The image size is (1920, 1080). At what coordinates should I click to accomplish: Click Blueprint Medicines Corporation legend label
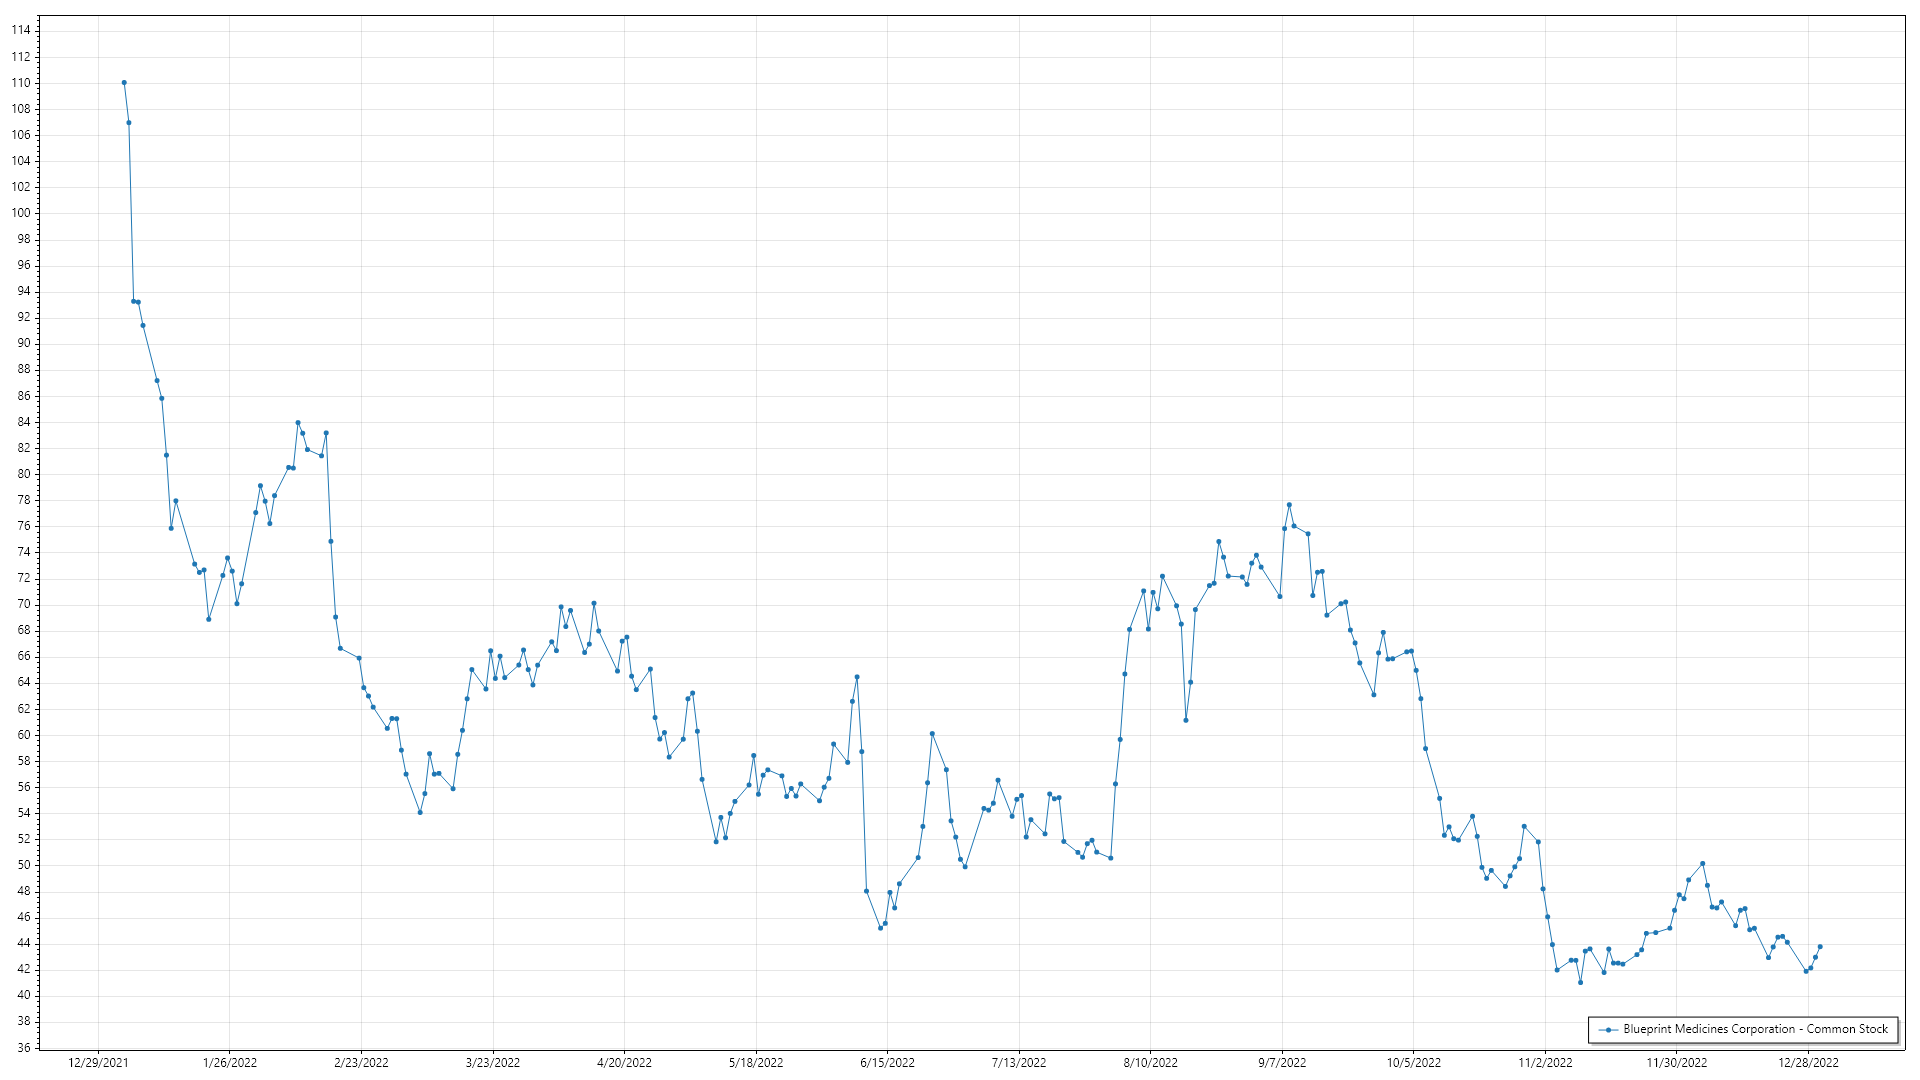1755,1029
